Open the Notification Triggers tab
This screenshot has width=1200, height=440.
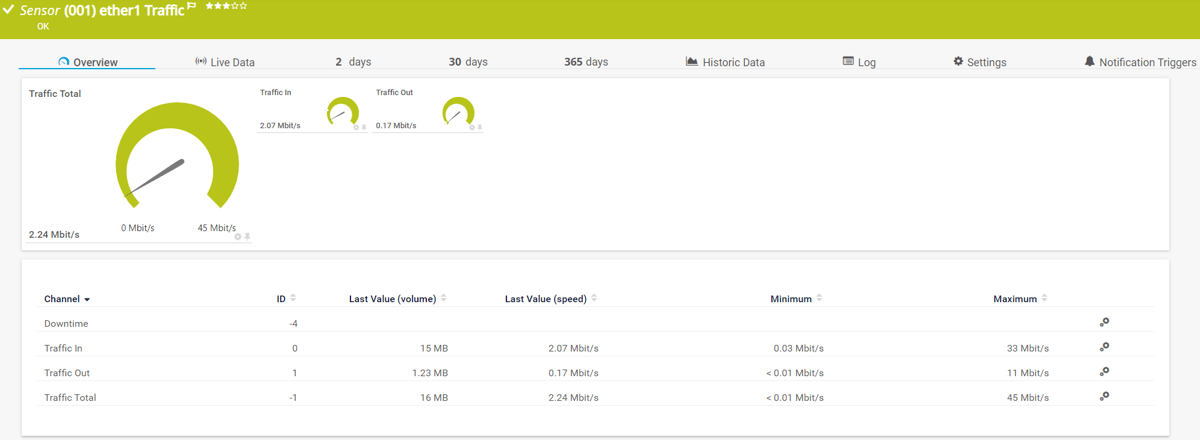pos(1140,62)
